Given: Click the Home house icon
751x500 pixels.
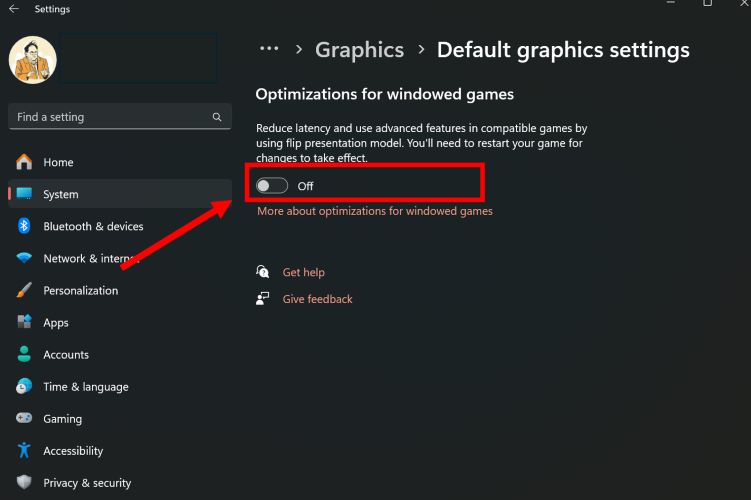Looking at the screenshot, I should [x=24, y=162].
